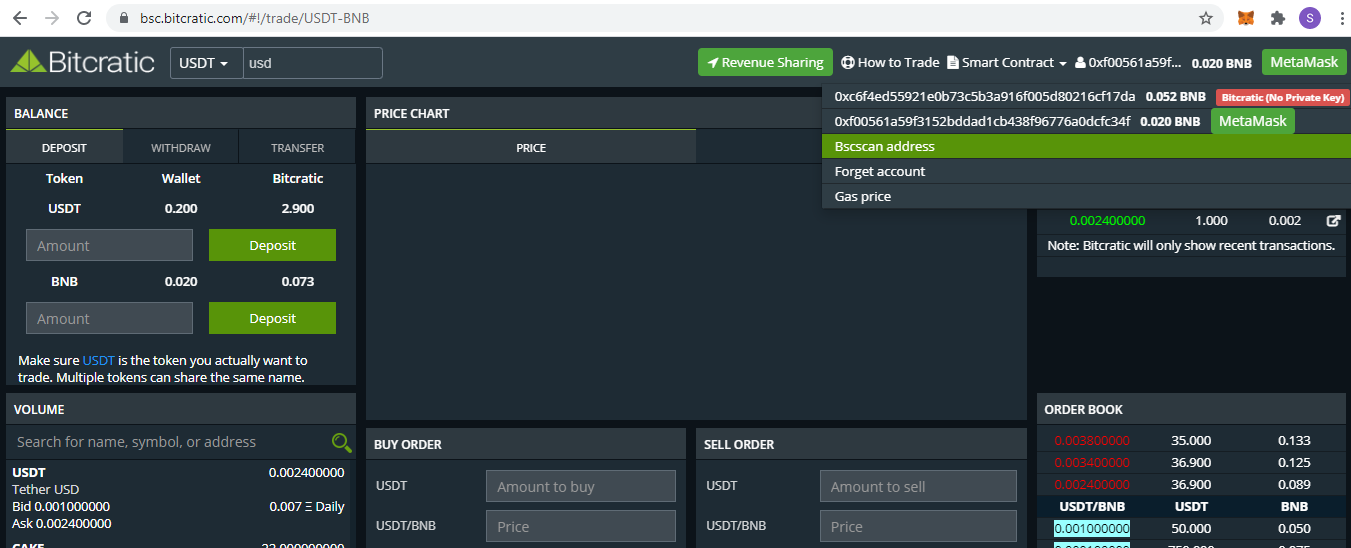Viewport: 1351px width, 548px height.
Task: Click the MetaMask fox extension icon
Action: click(x=1246, y=18)
